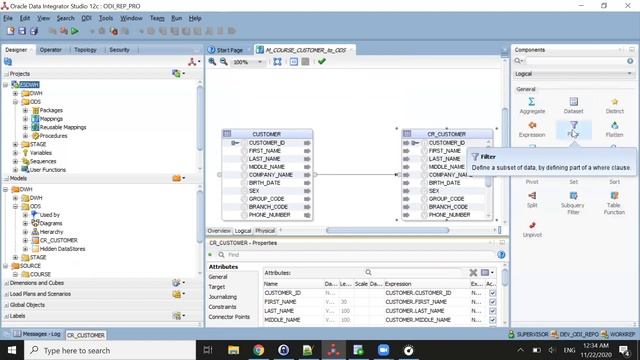
Task: Expand Dimensions and Cubes section
Action: click(x=7, y=283)
